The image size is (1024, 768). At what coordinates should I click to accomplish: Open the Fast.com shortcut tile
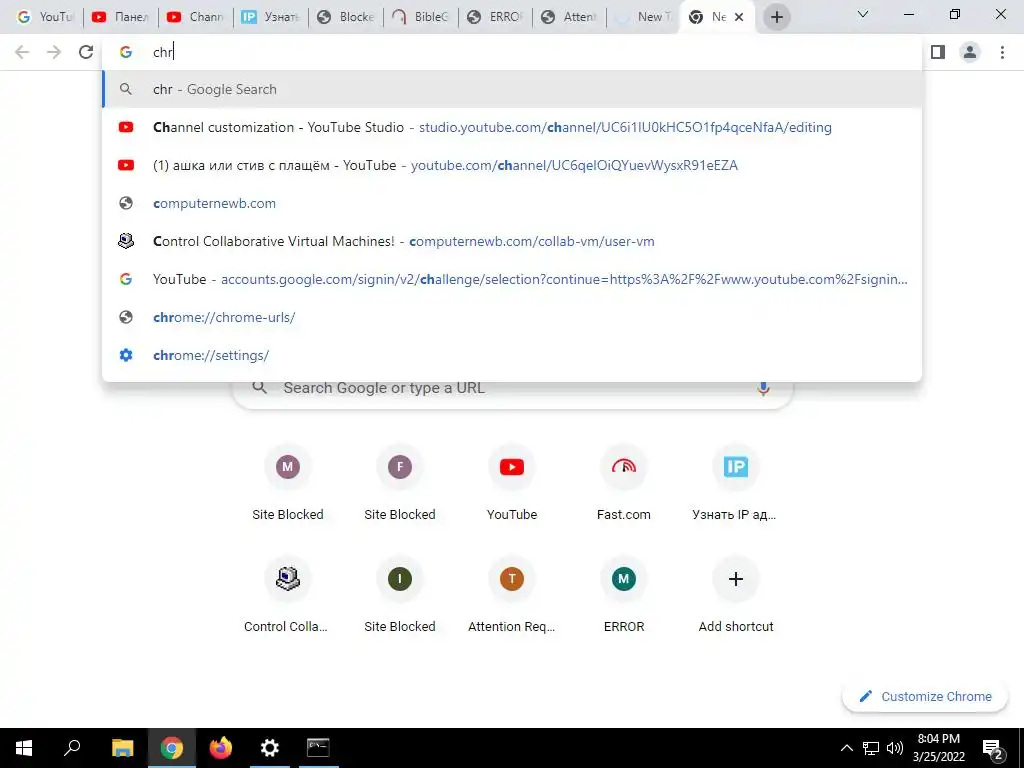point(624,484)
